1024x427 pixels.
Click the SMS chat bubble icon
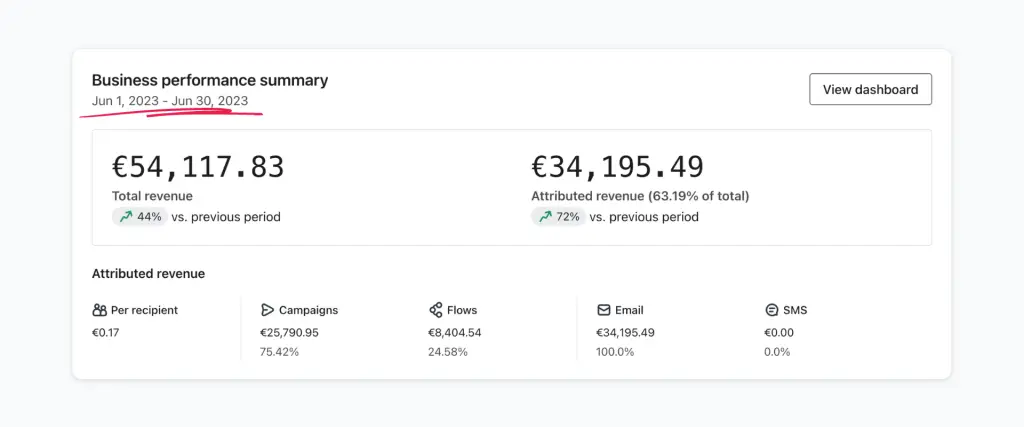click(x=771, y=310)
